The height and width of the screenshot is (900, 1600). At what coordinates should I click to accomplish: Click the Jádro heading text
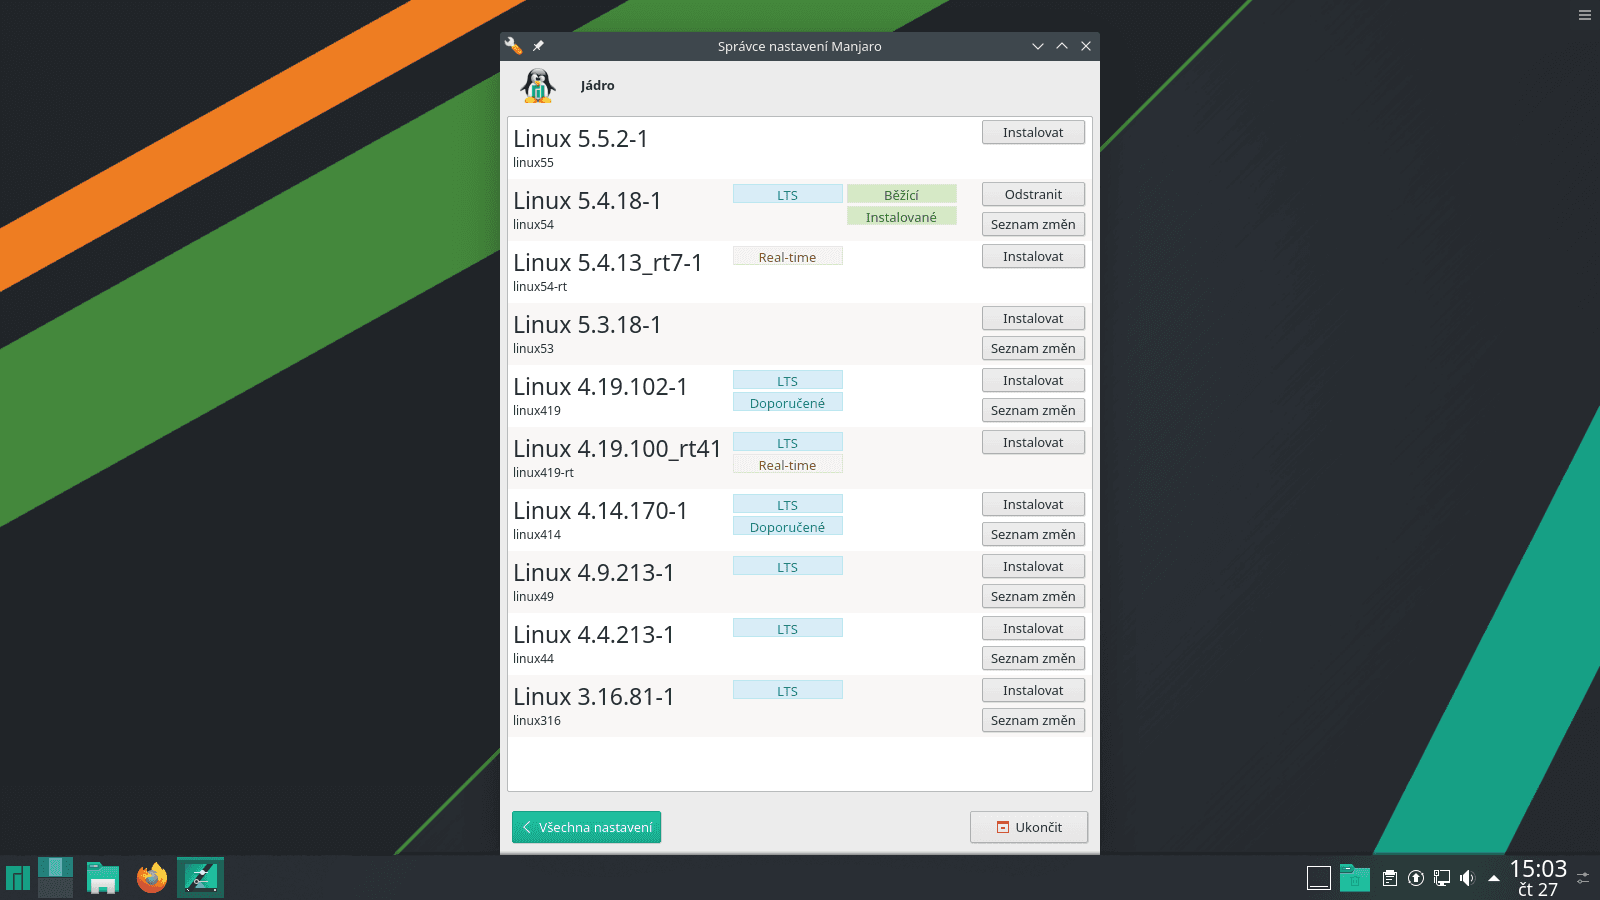[597, 86]
